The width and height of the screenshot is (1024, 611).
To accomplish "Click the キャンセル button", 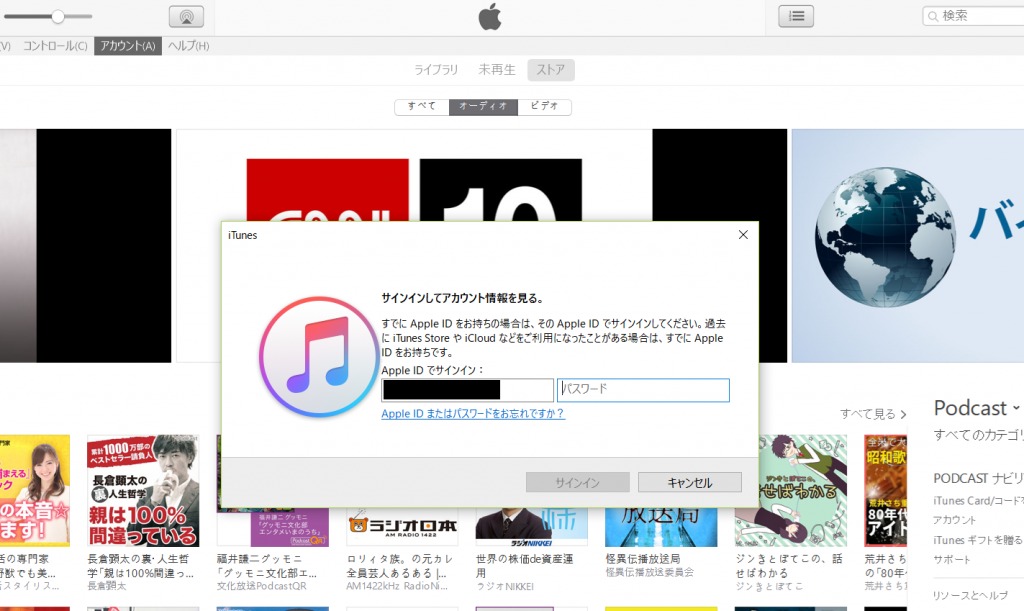I will click(690, 482).
